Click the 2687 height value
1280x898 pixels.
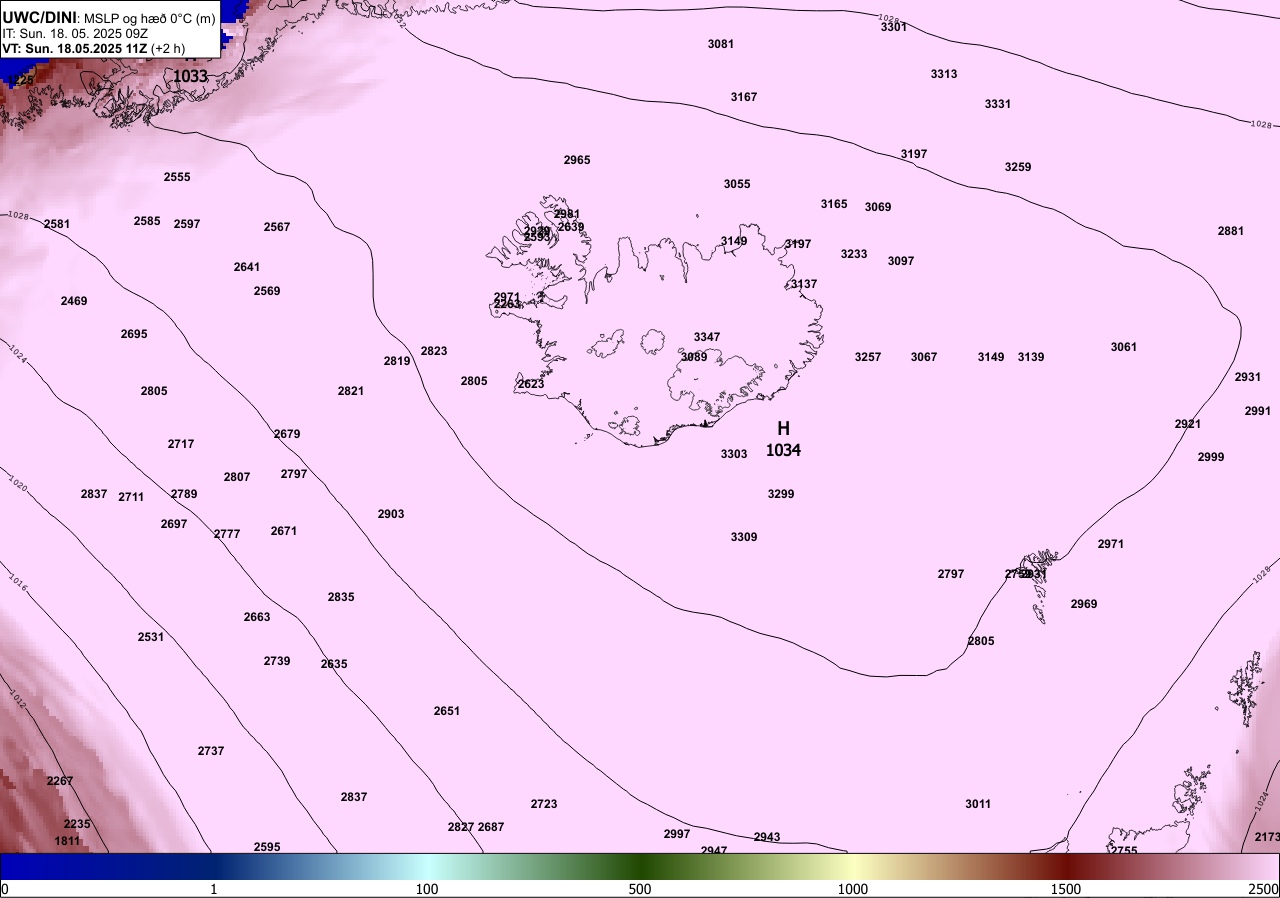(x=491, y=827)
